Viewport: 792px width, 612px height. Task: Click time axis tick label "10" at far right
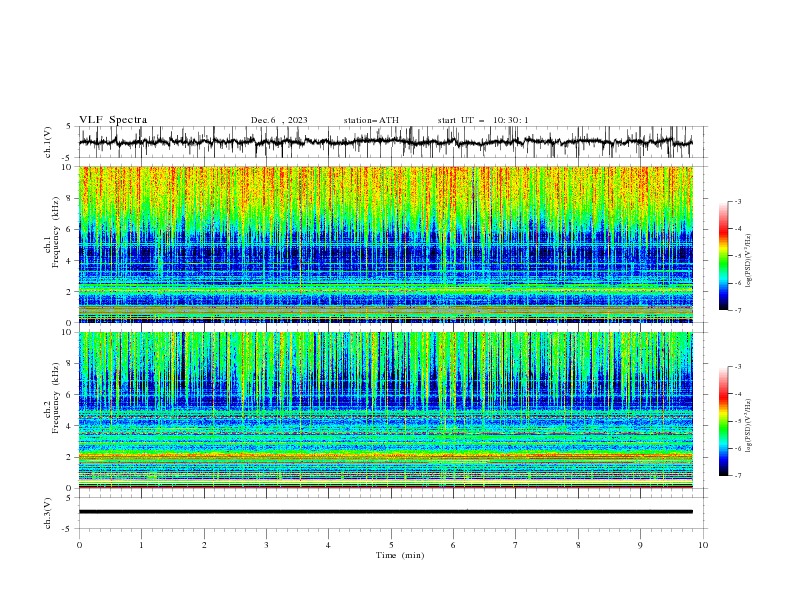pos(703,545)
